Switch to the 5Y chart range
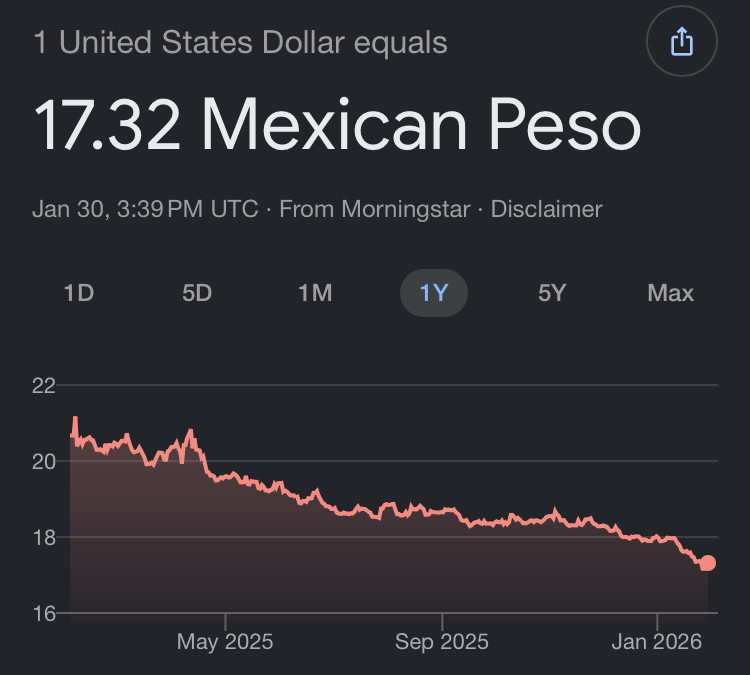Screen dimensions: 750x675 (552, 293)
